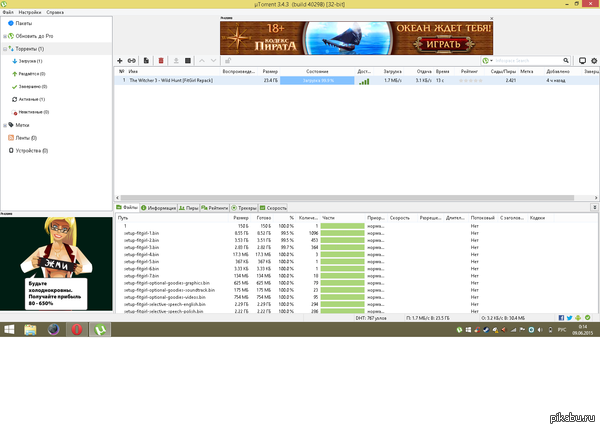Click the ИГРАТЬ button in top banner
600x429 pixels.
pos(443,44)
